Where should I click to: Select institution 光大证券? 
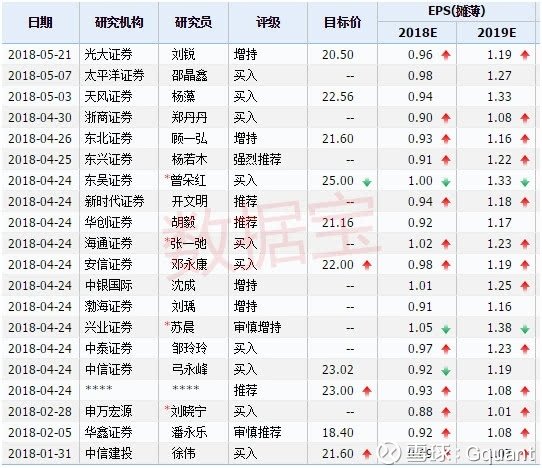[x=109, y=55]
